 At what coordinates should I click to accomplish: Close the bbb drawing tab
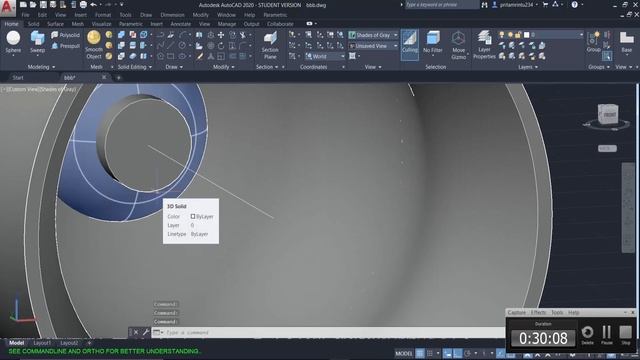click(104, 77)
